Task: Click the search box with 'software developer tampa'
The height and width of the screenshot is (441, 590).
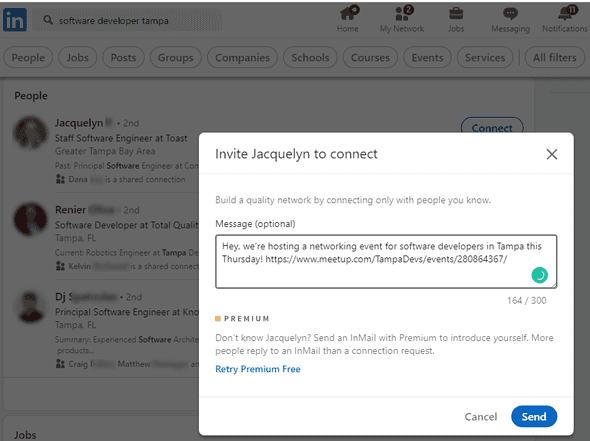Action: [x=128, y=20]
